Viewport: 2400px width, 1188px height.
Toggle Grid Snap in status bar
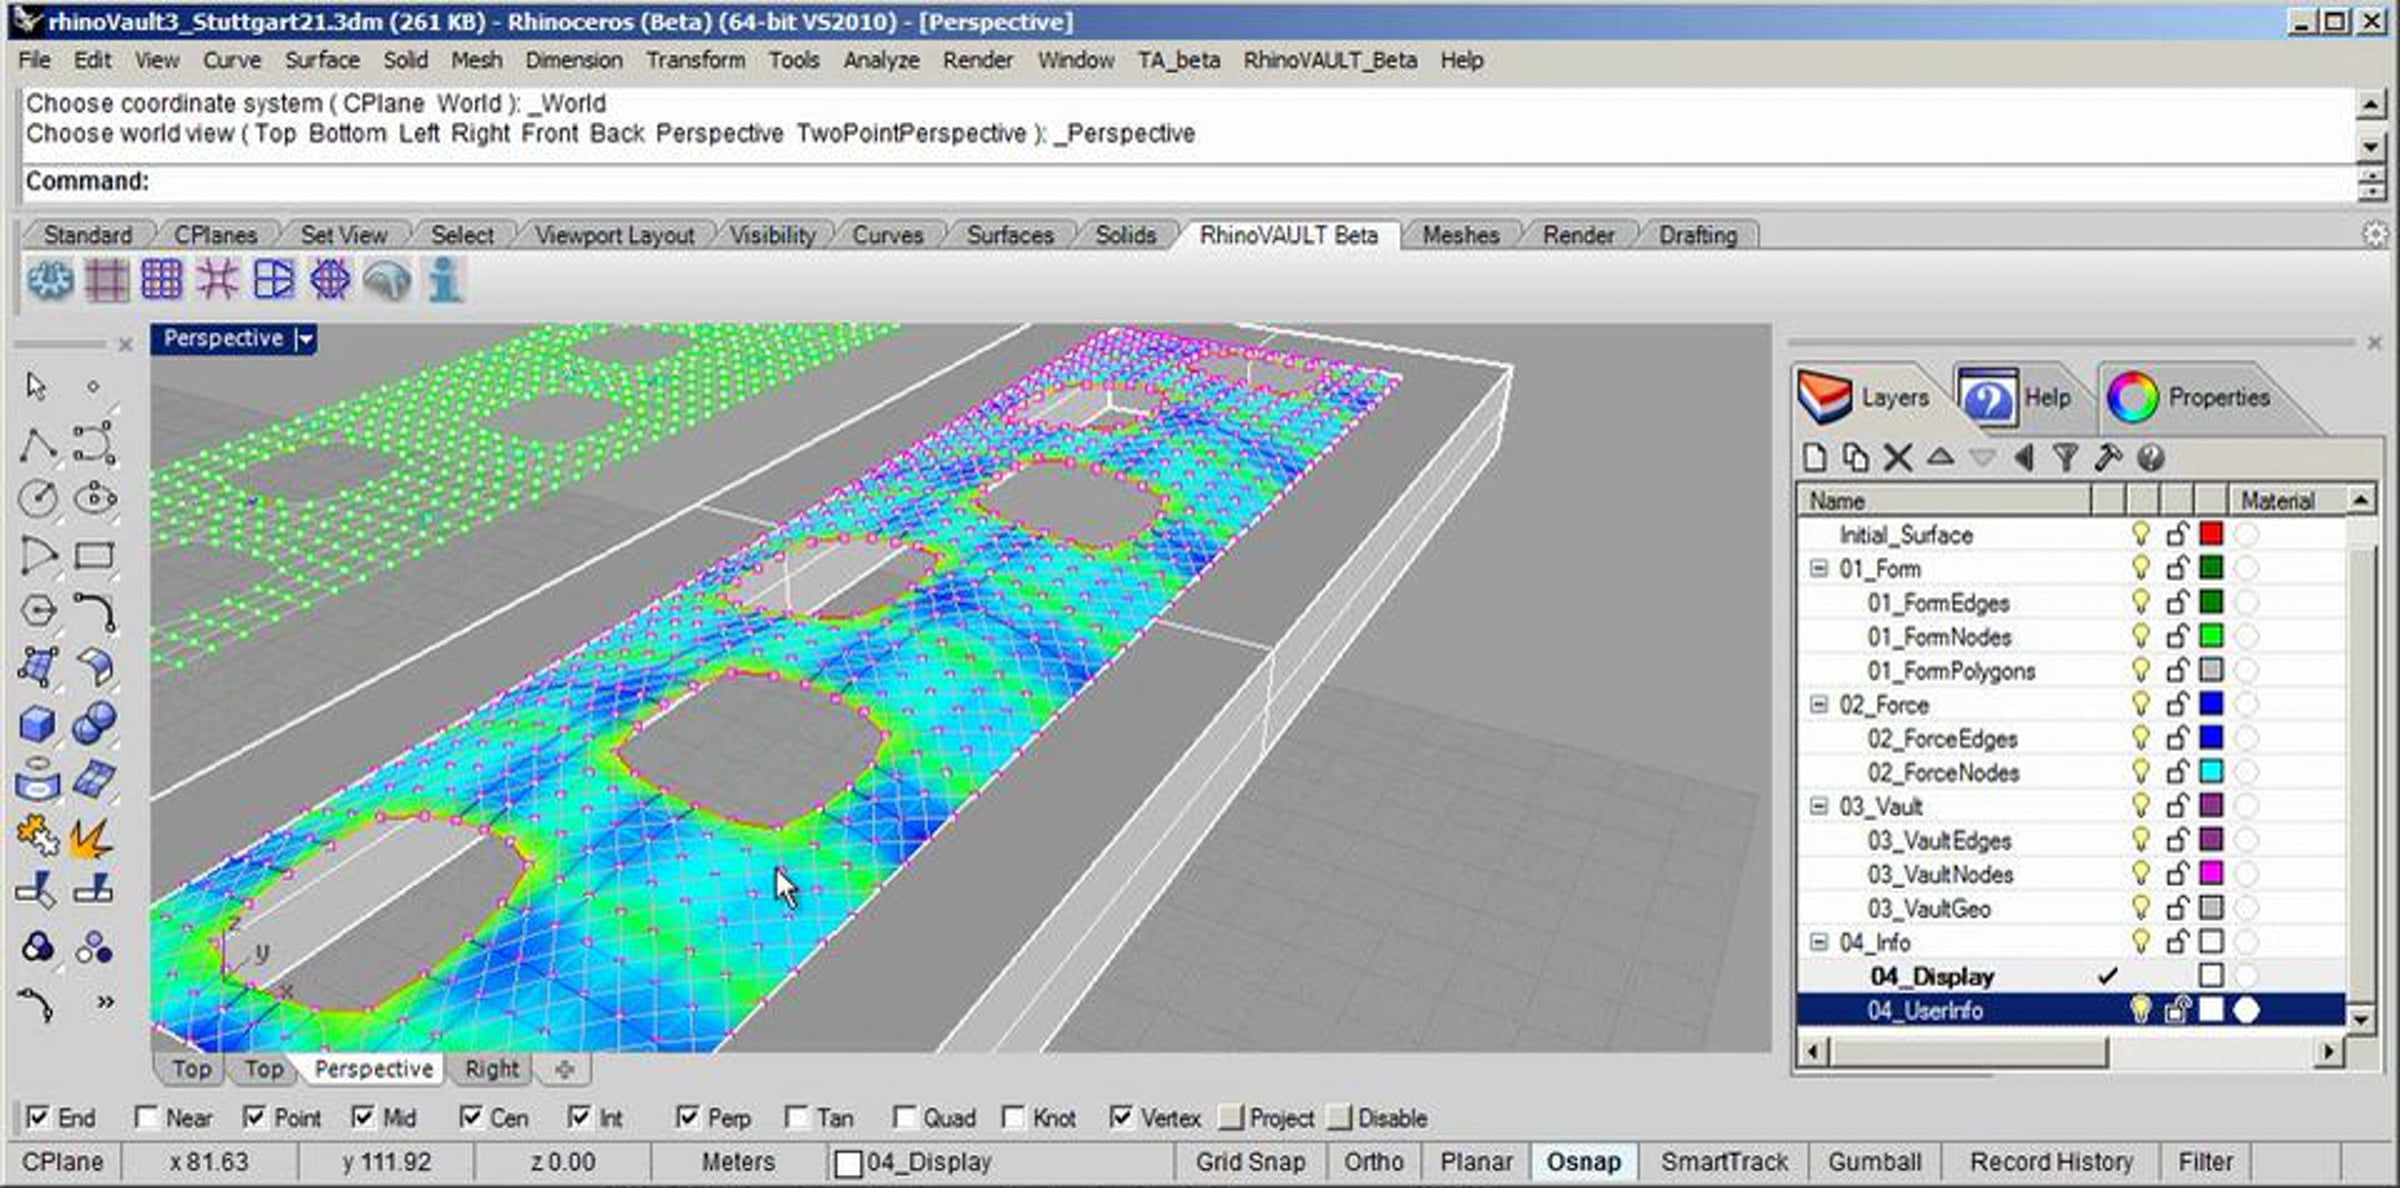tap(1250, 1162)
